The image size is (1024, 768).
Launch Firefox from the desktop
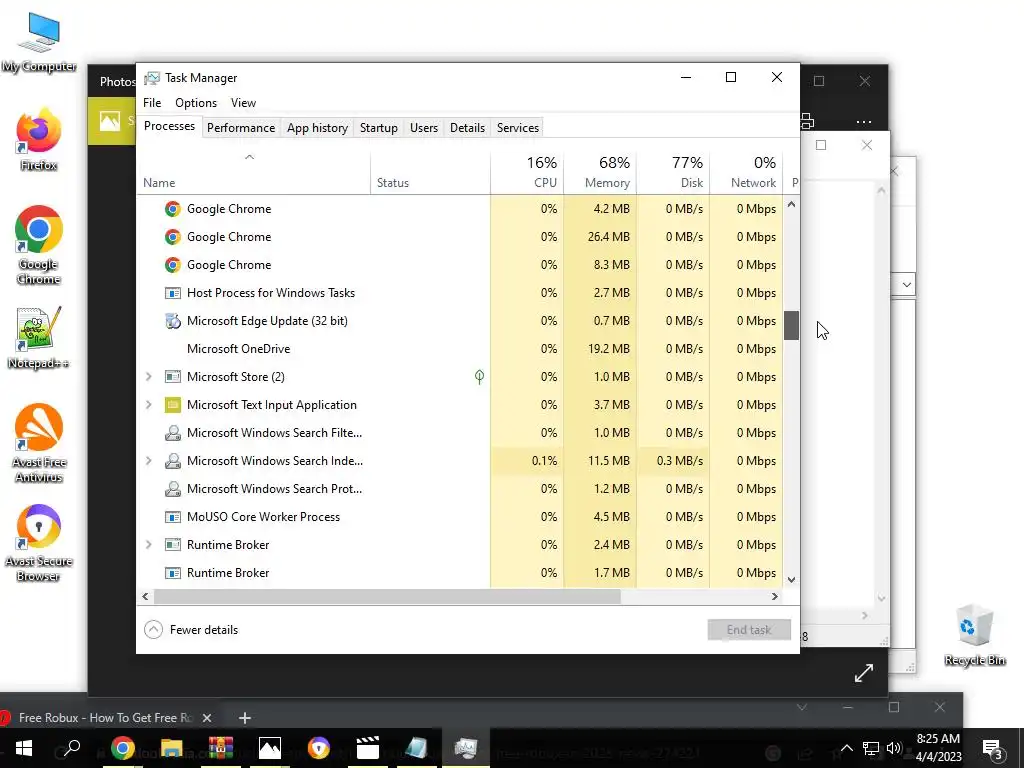click(x=39, y=140)
